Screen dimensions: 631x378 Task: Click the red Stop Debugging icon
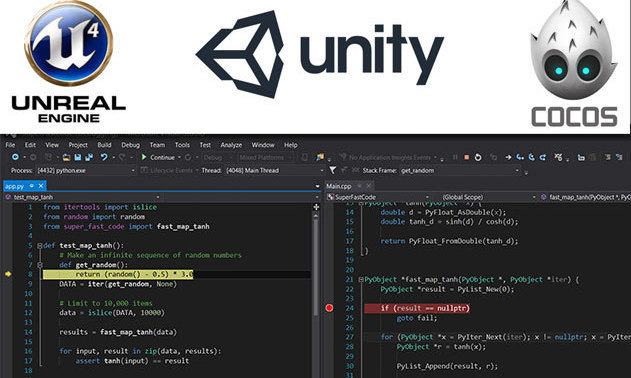coord(466,157)
